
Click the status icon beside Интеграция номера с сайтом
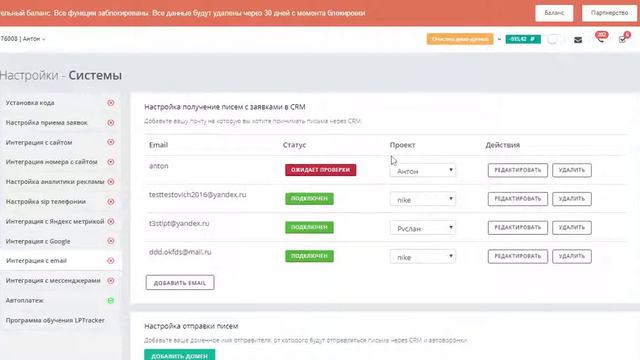111,162
